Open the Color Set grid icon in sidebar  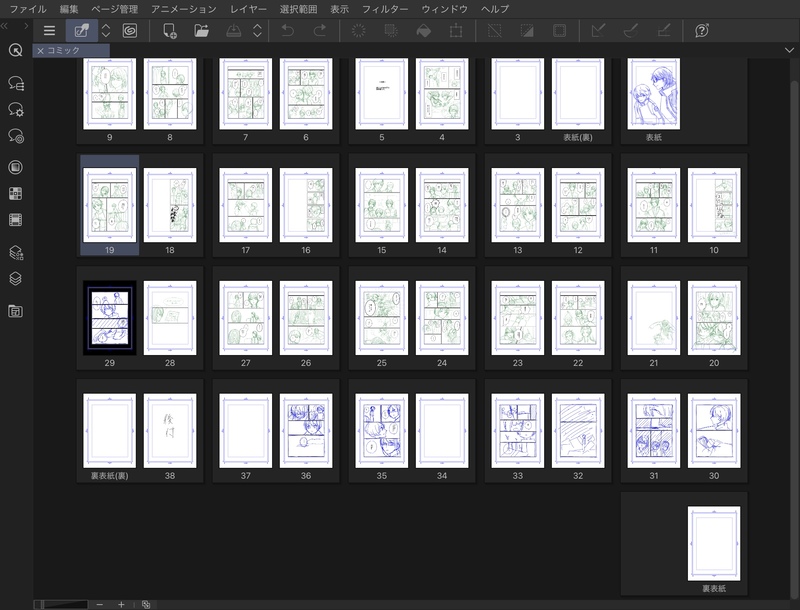point(15,193)
